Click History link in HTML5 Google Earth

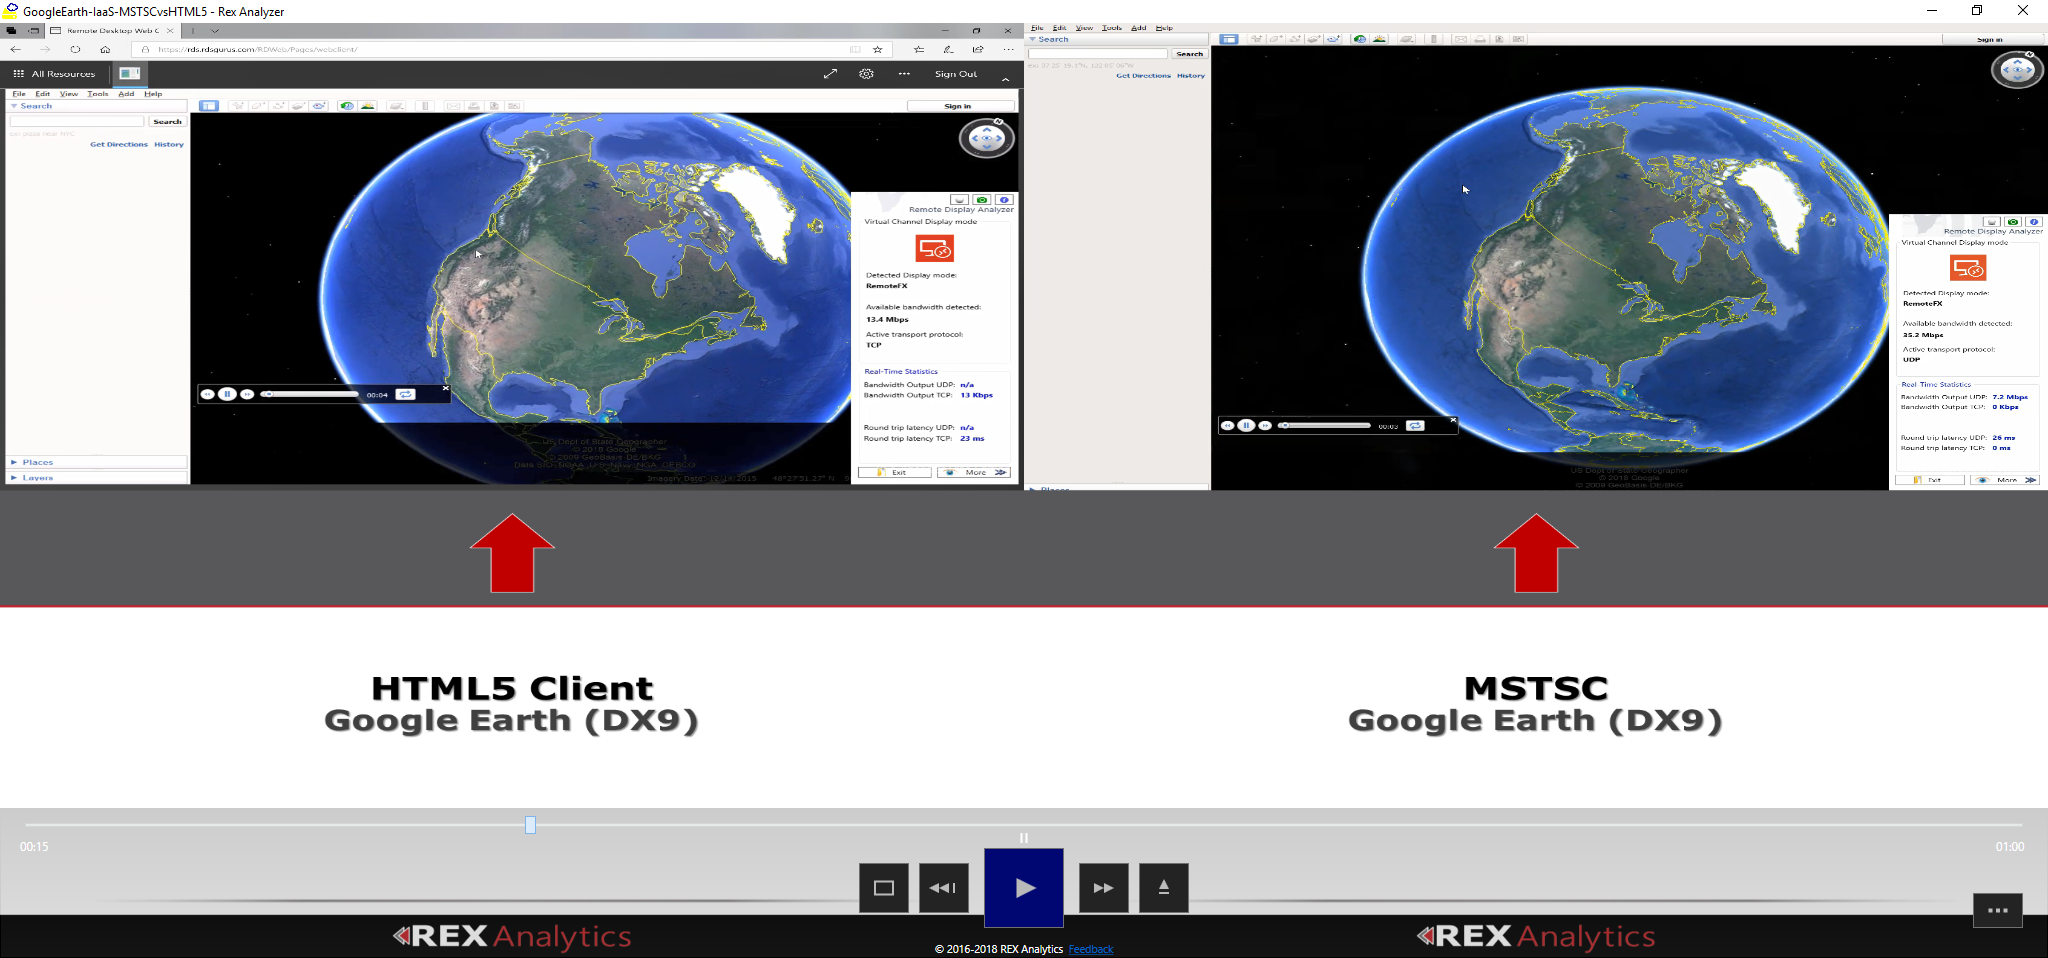tap(169, 145)
